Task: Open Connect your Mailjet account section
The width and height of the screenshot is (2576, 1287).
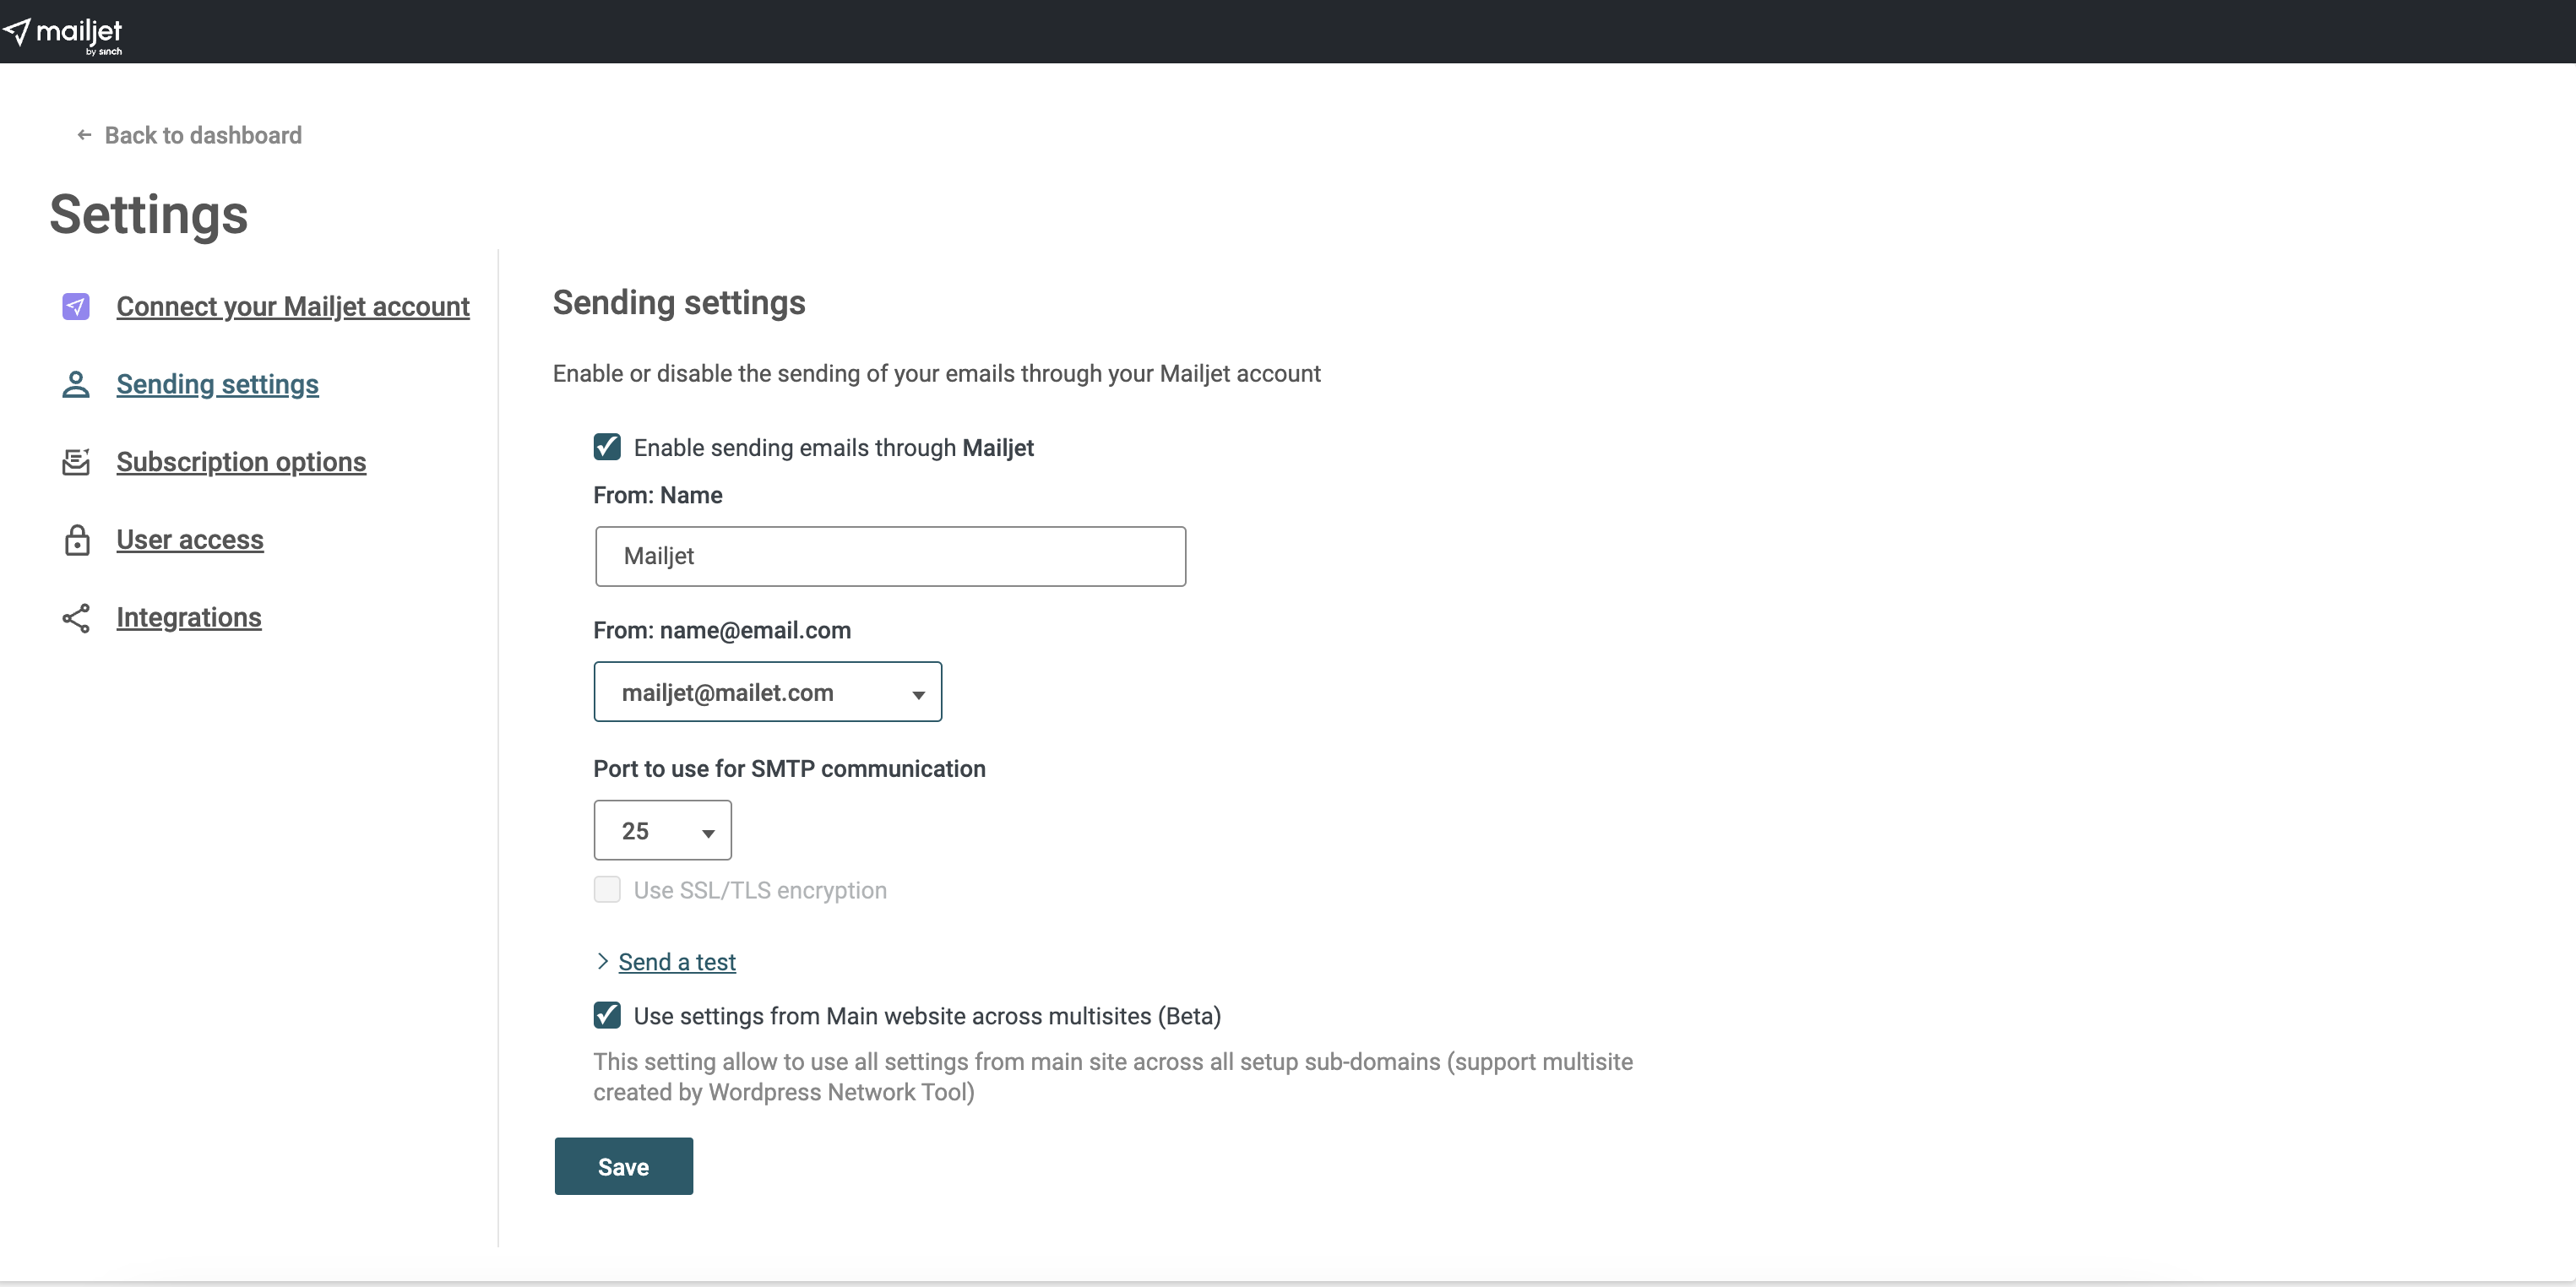Action: [x=292, y=306]
